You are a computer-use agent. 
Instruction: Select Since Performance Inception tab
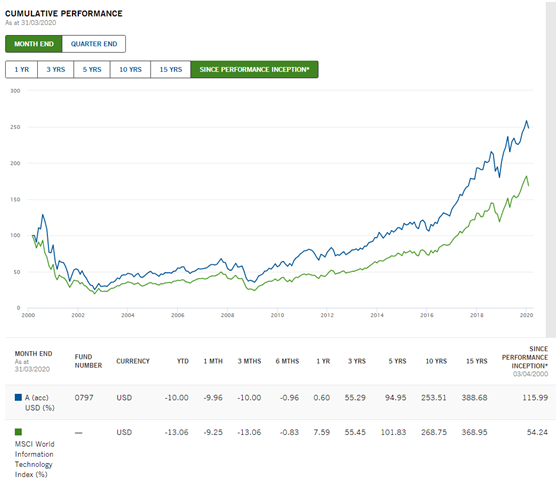(x=254, y=69)
